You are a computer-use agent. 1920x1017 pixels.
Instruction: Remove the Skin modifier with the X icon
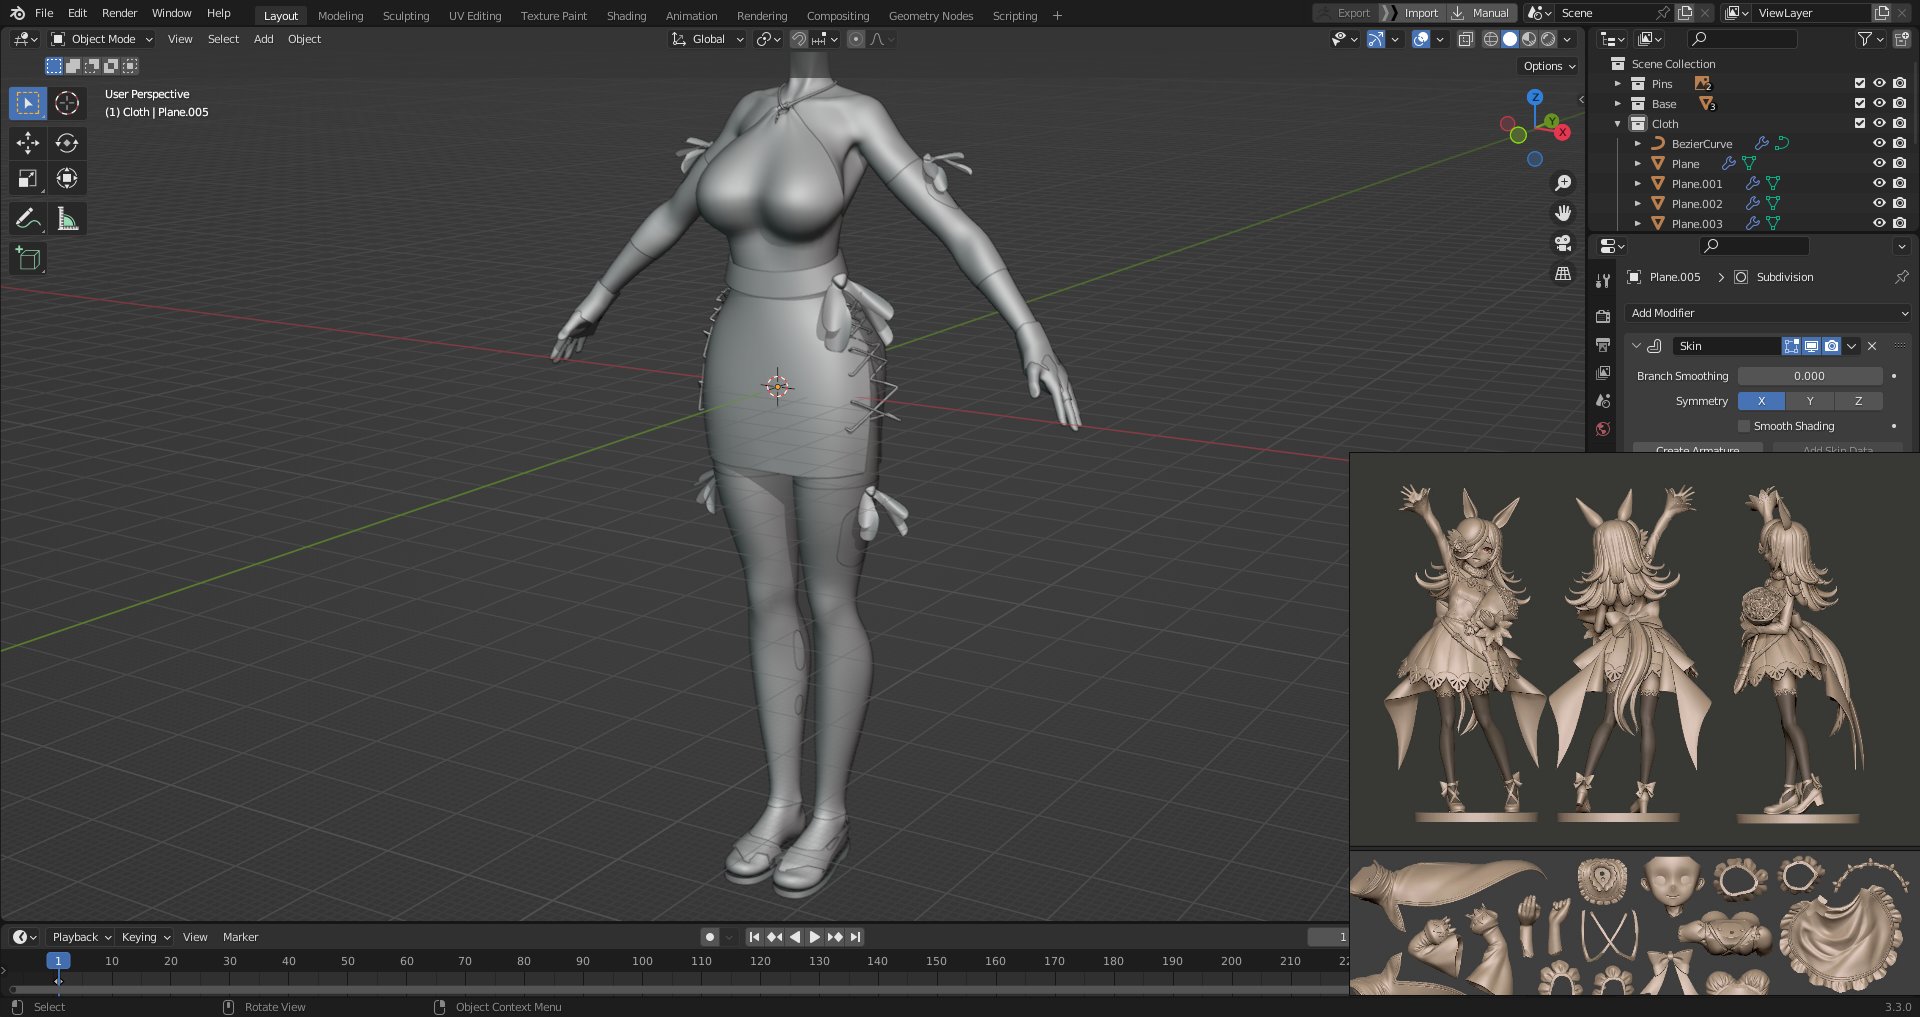coord(1871,346)
